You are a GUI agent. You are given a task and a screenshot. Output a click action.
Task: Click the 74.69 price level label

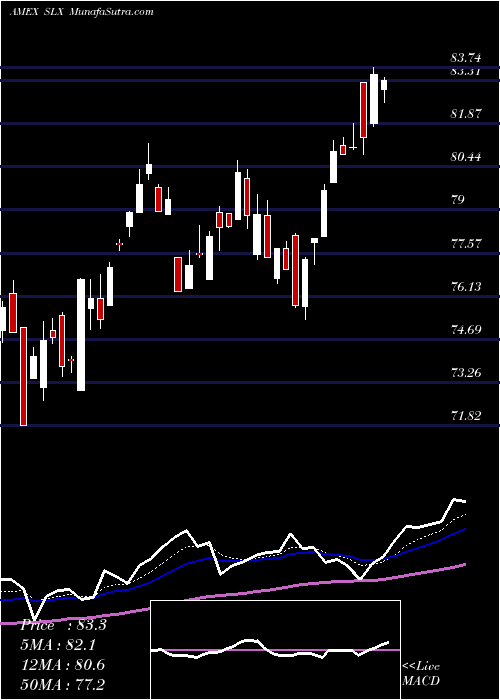click(x=466, y=330)
